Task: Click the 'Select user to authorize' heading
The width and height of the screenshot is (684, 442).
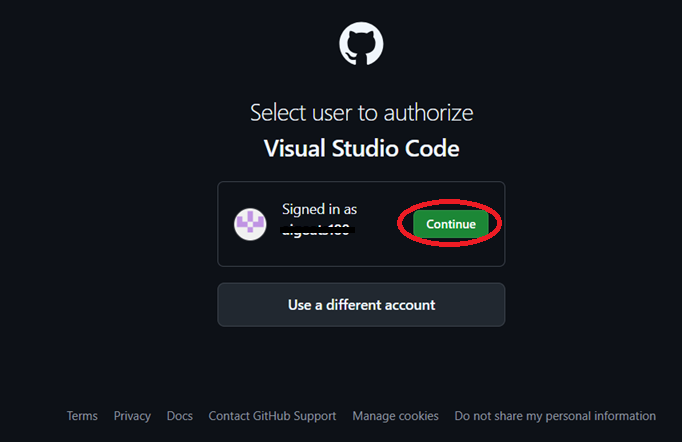Action: tap(361, 112)
